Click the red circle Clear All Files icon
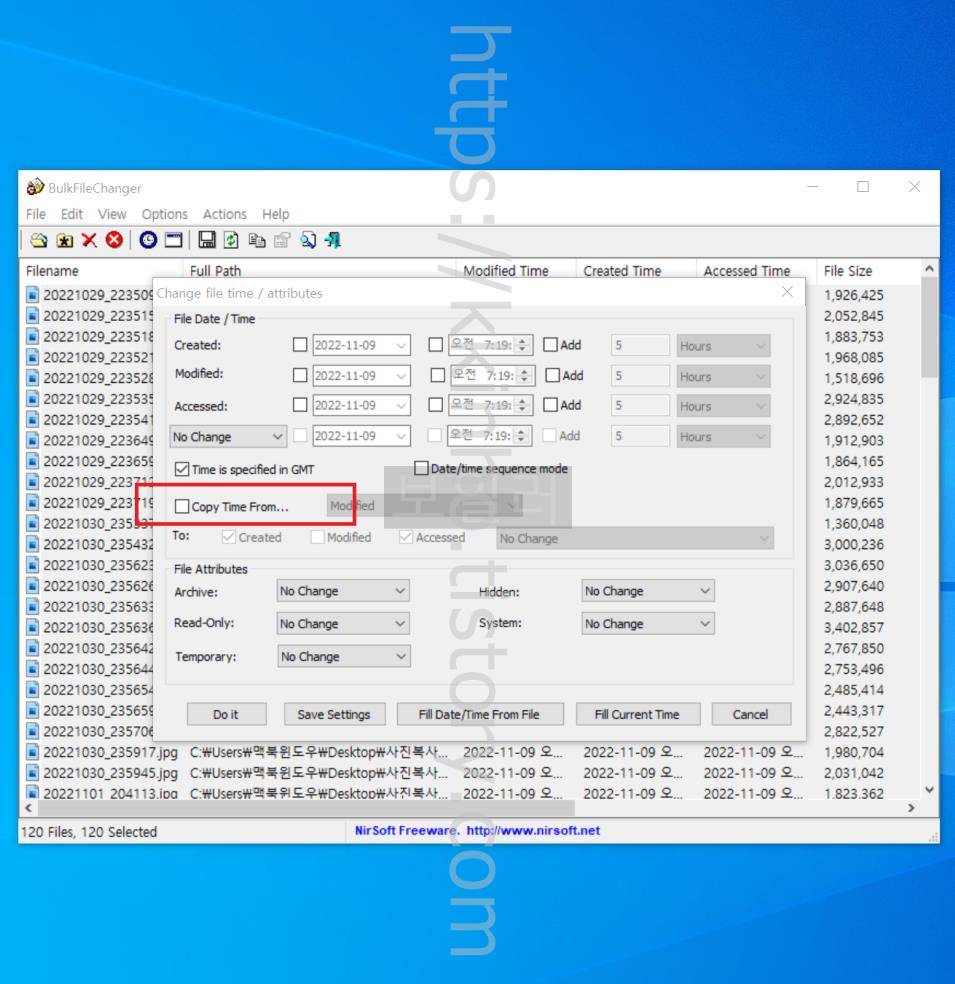Image resolution: width=955 pixels, height=984 pixels. [x=114, y=240]
